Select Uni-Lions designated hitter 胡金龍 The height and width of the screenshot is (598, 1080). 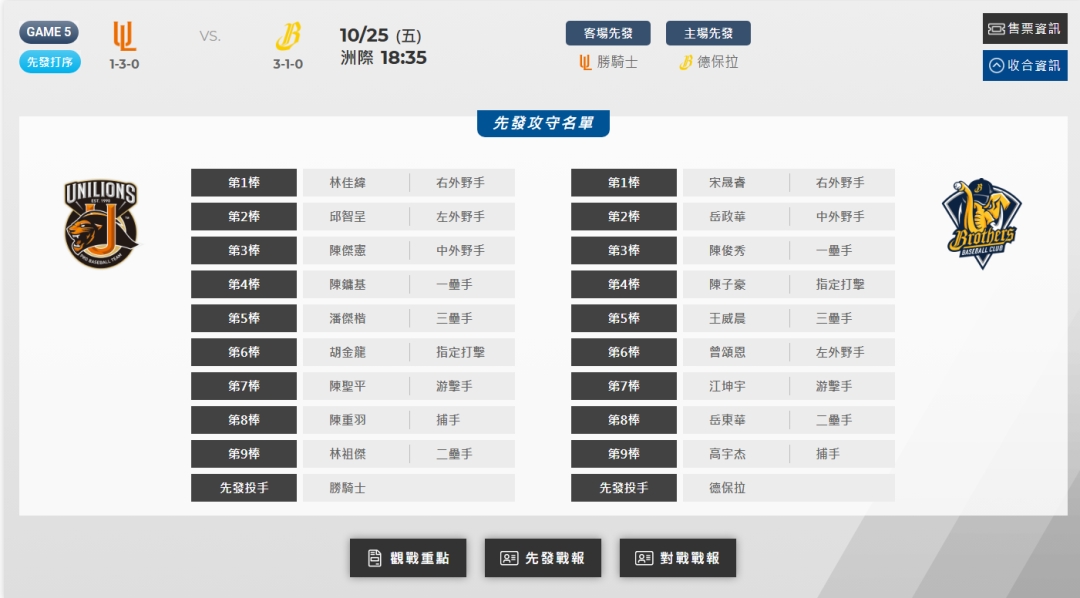tap(348, 352)
